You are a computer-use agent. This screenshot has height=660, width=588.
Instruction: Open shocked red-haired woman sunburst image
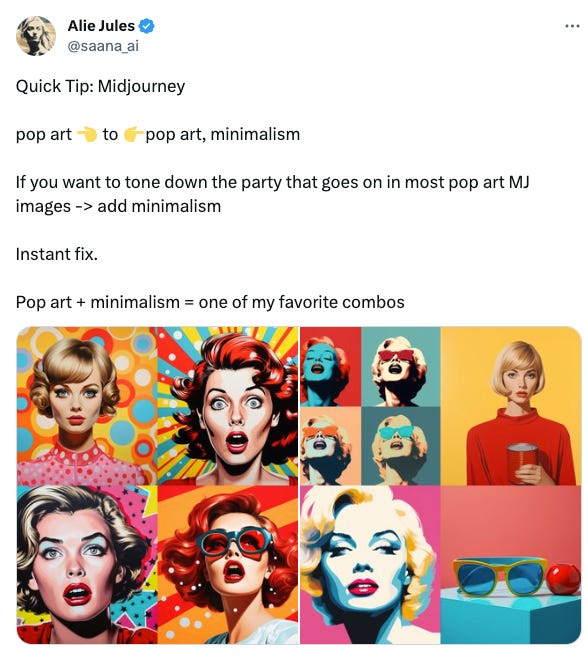[228, 406]
